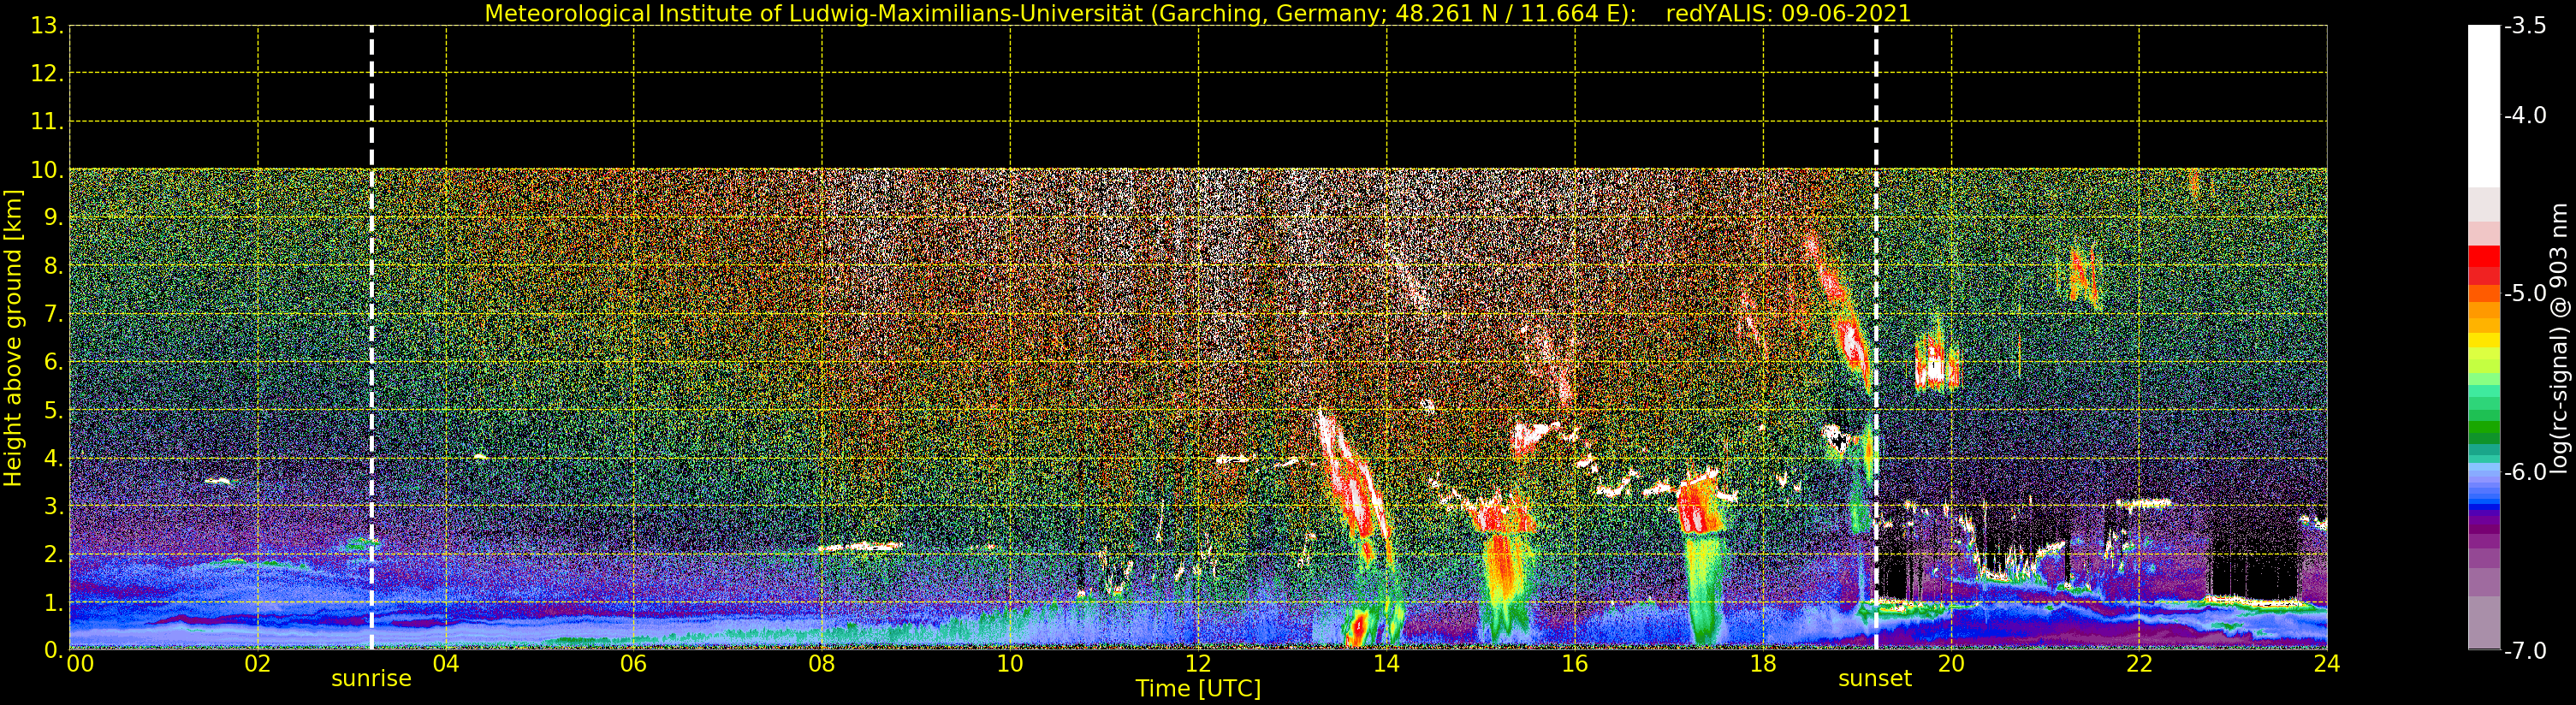
Task: Click the '14' time tick label
Action: click(1386, 663)
